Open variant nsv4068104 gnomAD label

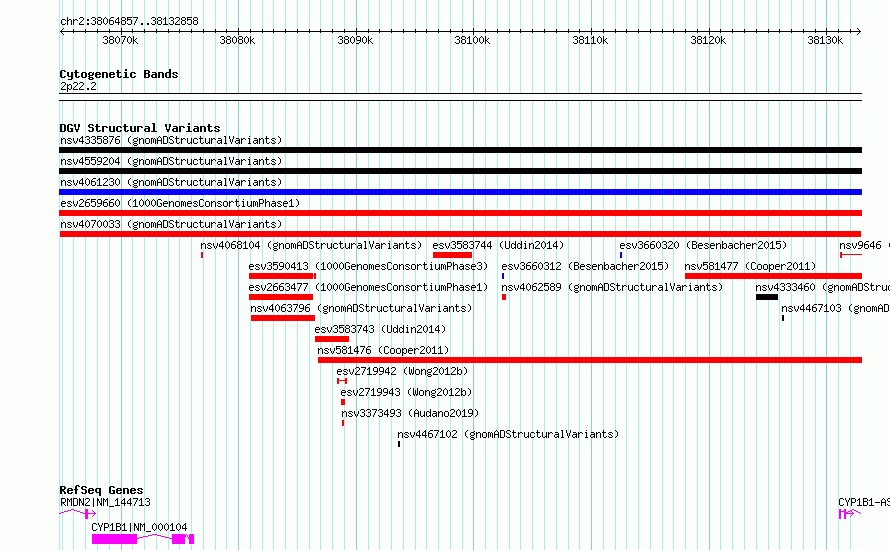[311, 245]
